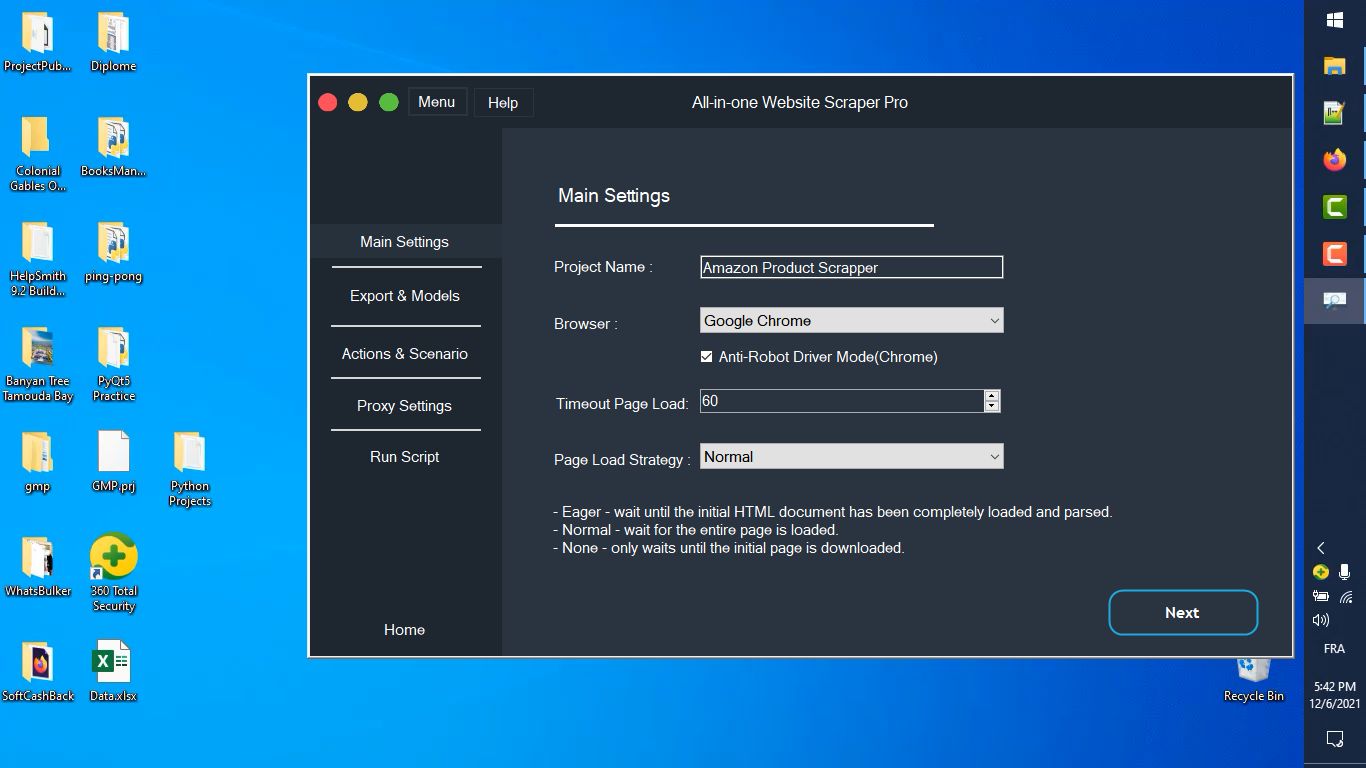Screen dimensions: 1366x768
Task: Open the Proxy Settings section
Action: (x=405, y=406)
